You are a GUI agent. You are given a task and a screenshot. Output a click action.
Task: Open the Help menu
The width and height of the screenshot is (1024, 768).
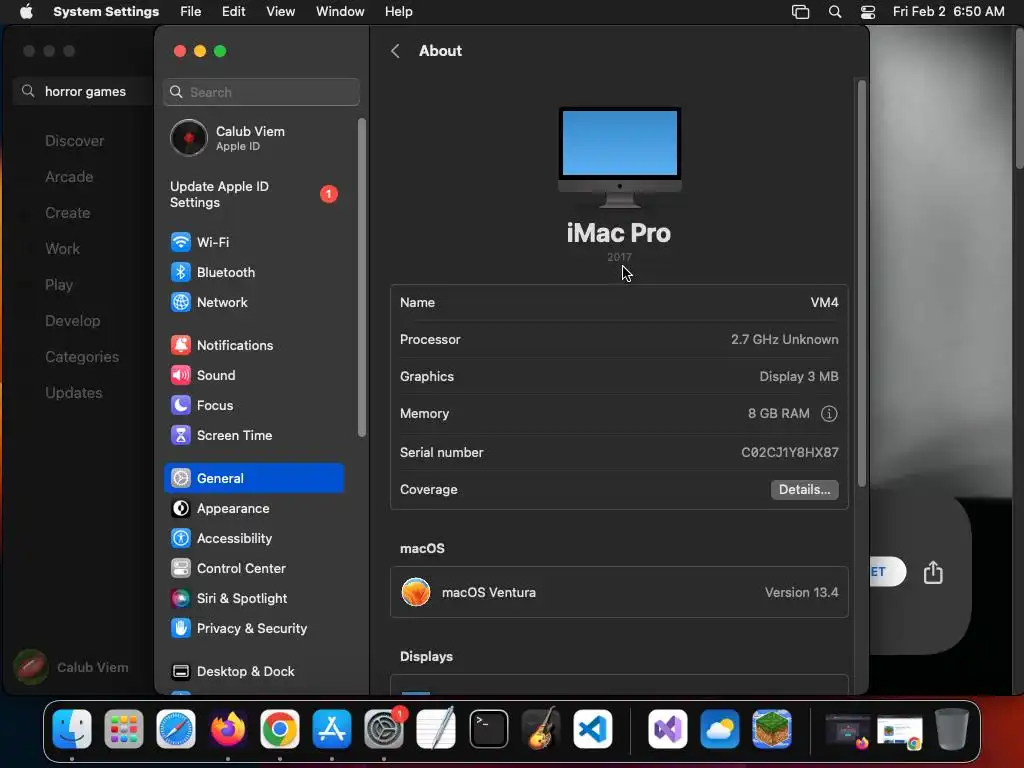pyautogui.click(x=398, y=12)
